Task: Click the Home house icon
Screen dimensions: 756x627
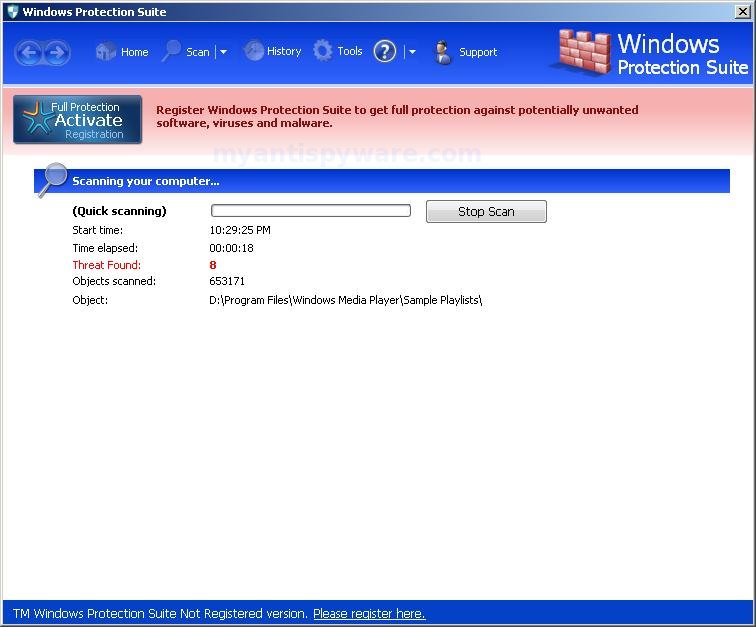Action: click(x=106, y=51)
